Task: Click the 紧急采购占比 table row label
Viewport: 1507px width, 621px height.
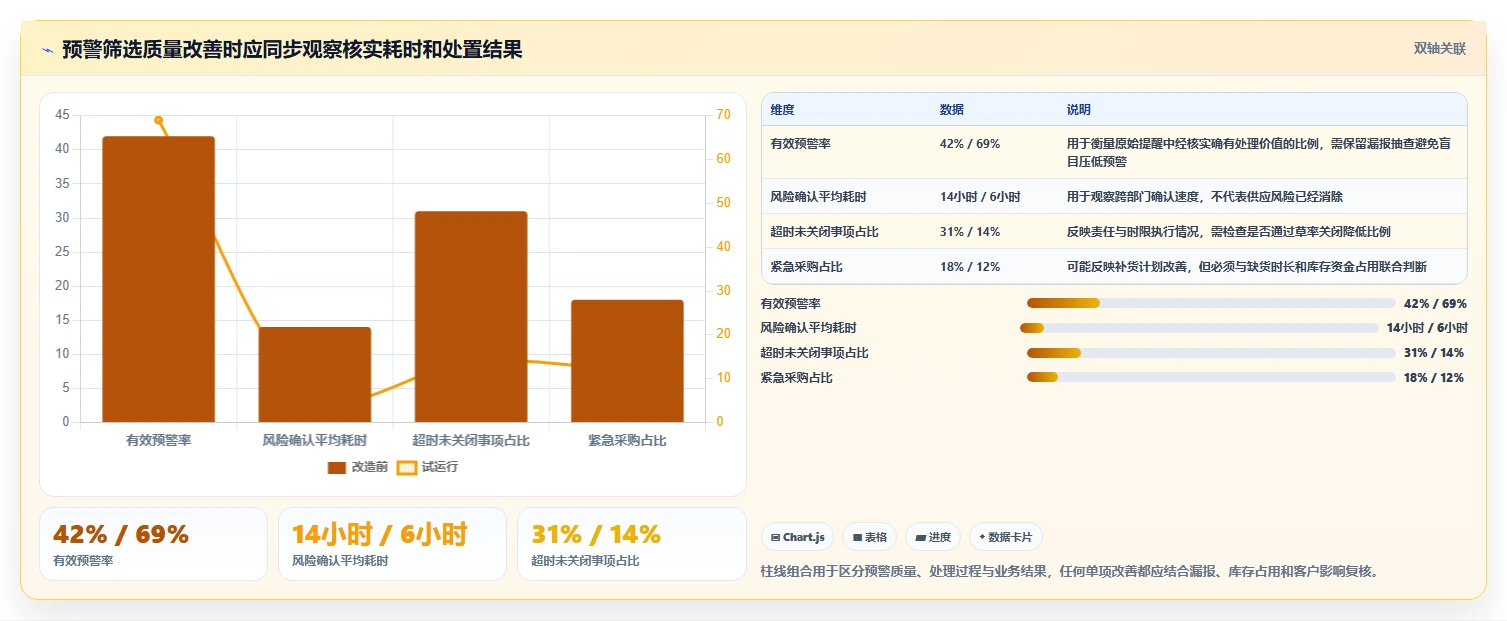Action: coord(806,267)
